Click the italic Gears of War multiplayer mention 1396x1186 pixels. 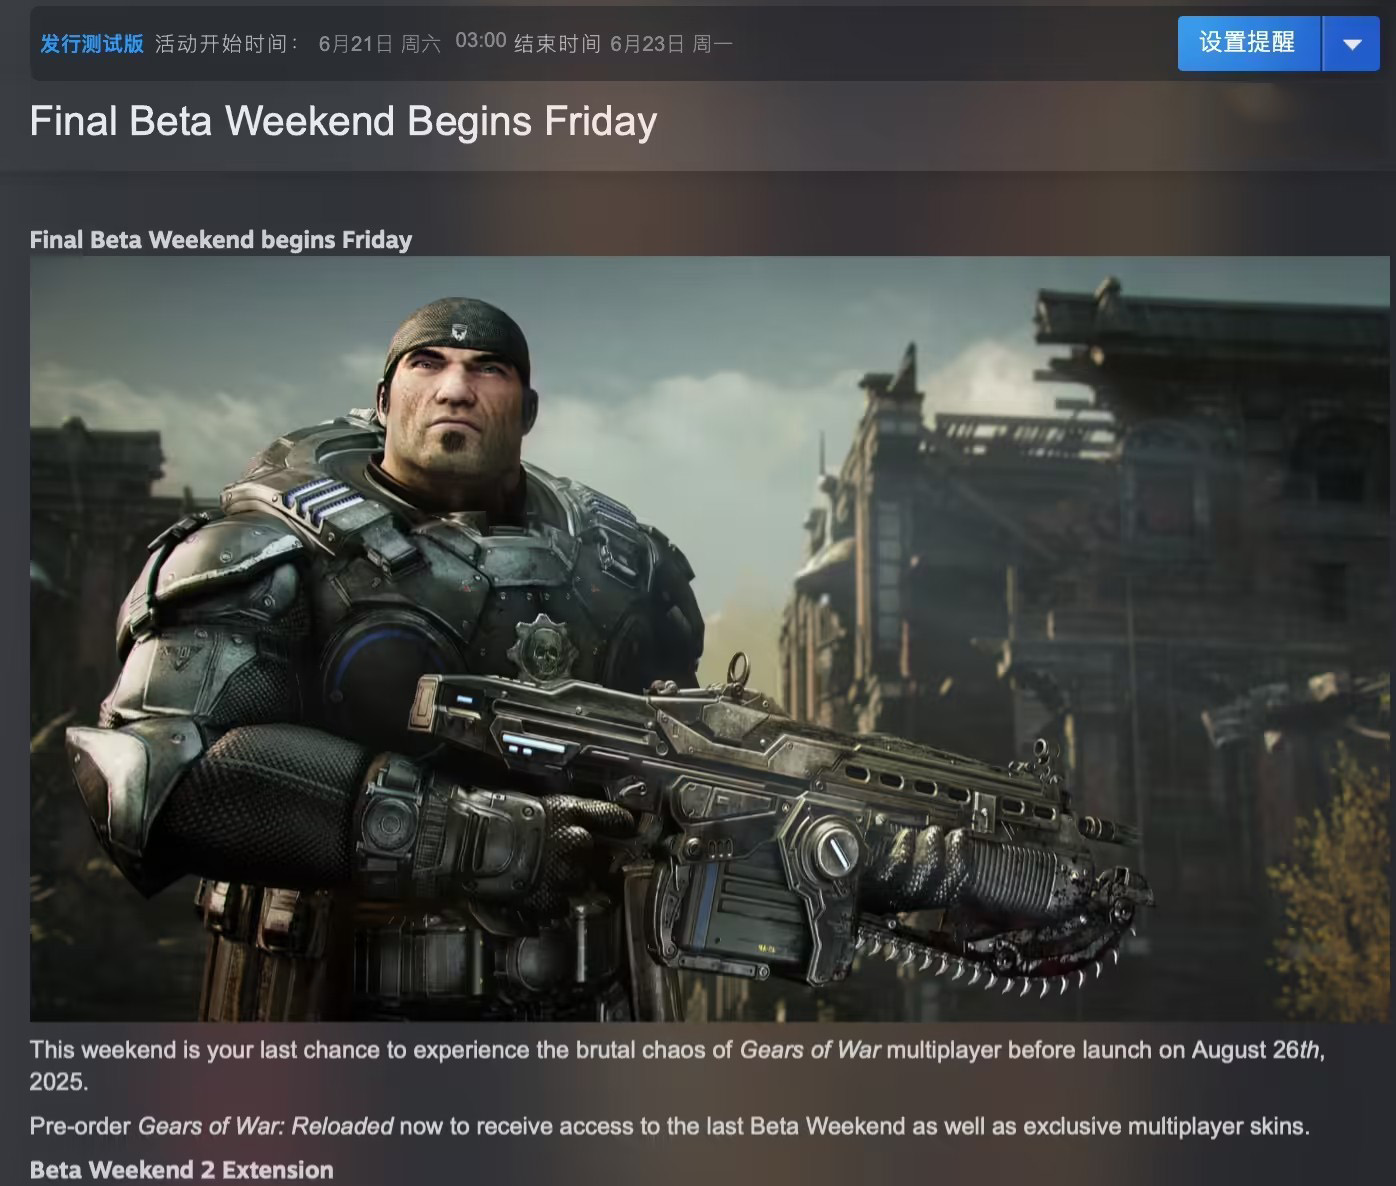pos(810,1050)
